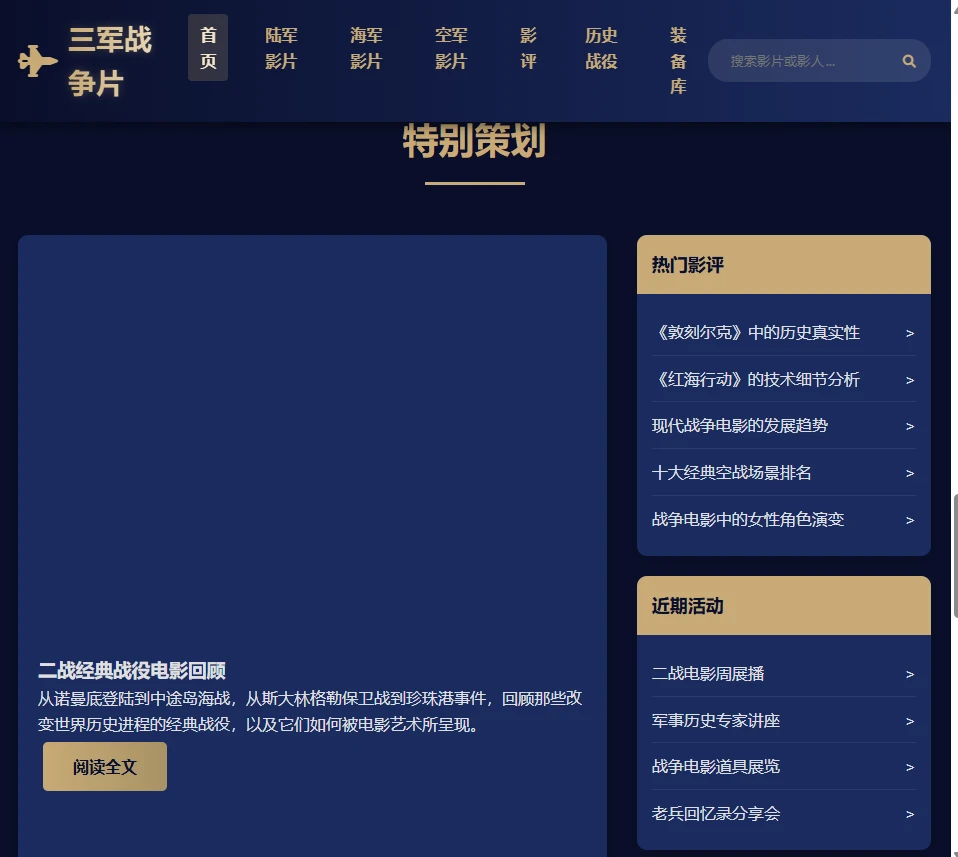958x857 pixels.
Task: Open 战争电影中的女性角色演变 article
Action: coord(748,520)
